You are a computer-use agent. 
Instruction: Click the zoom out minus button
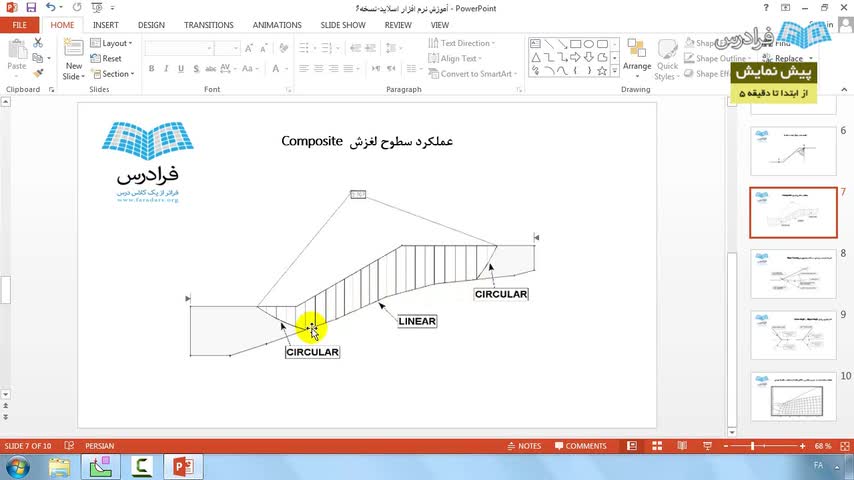tap(726, 446)
